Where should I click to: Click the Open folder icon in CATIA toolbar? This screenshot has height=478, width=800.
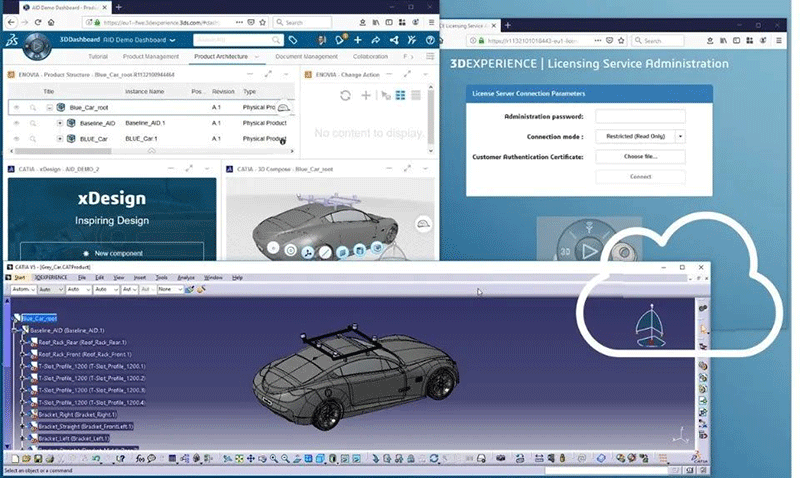[26, 459]
